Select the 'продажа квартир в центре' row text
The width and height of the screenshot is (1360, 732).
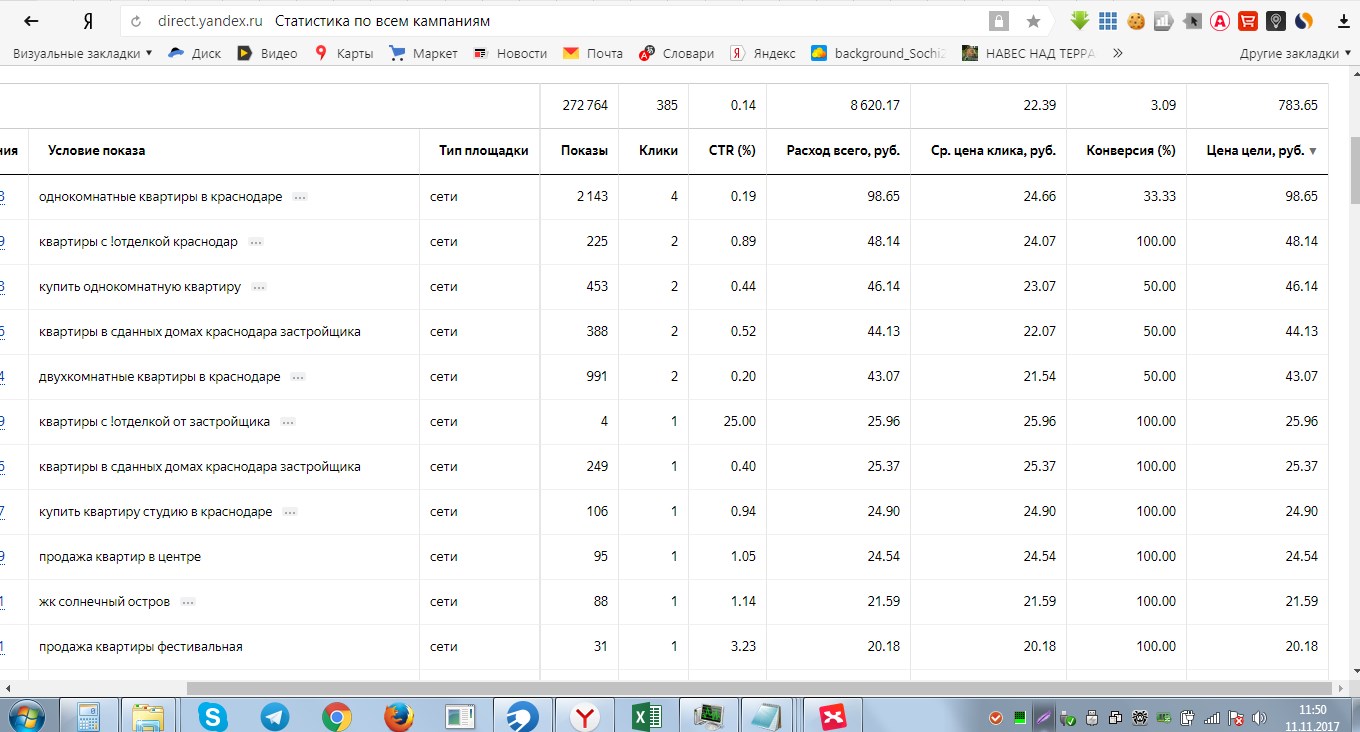[x=120, y=557]
